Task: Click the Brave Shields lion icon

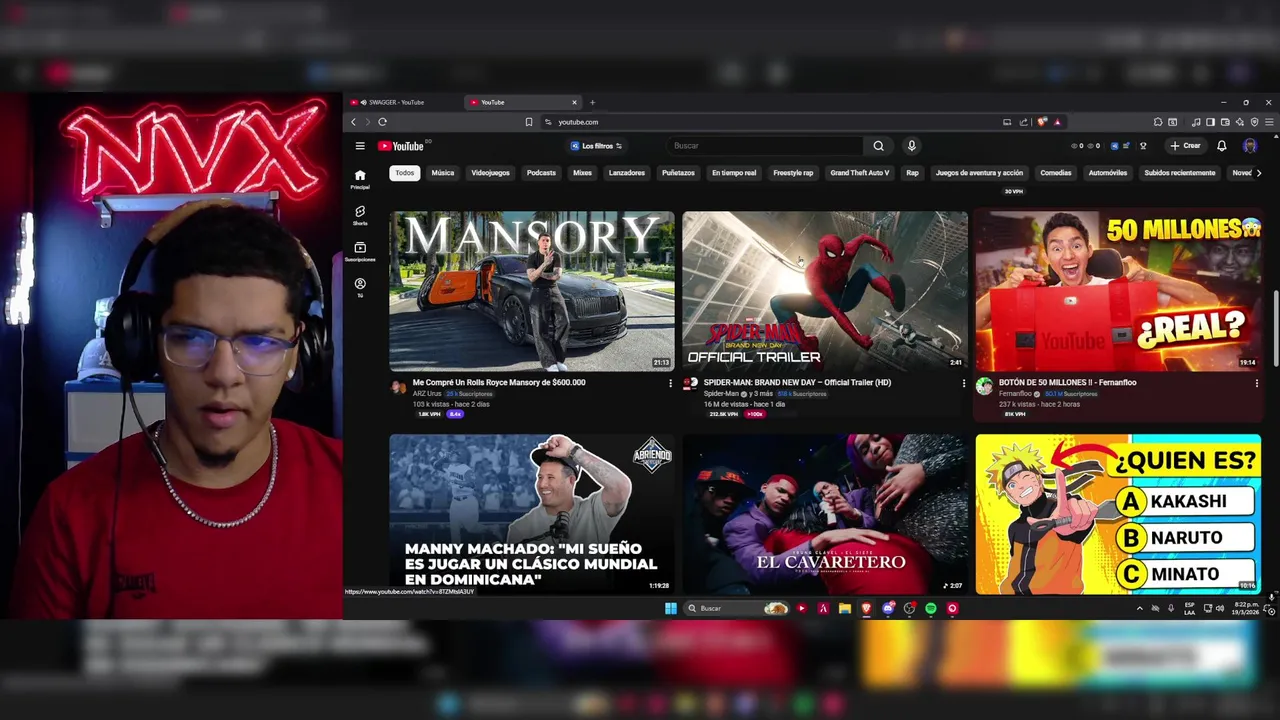Action: tap(1043, 122)
